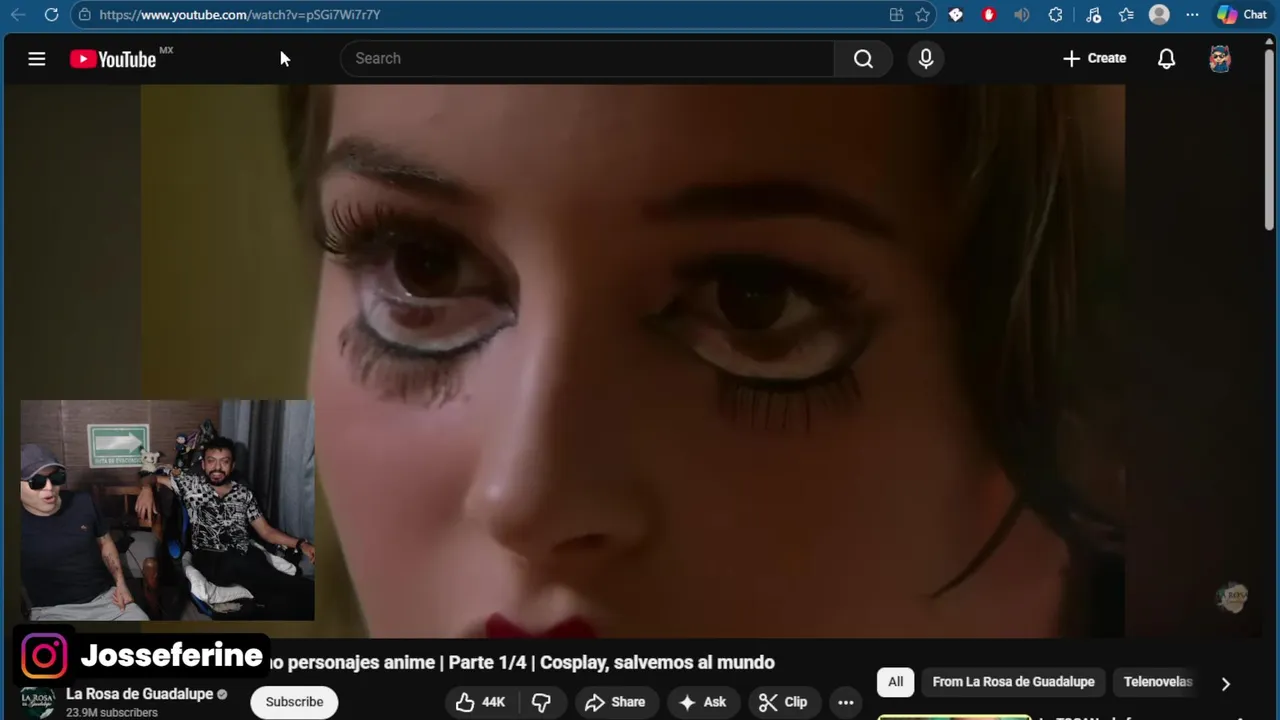Subscribe to La Rosa de Guadalupe
Screen dimensions: 1280x720
(294, 702)
